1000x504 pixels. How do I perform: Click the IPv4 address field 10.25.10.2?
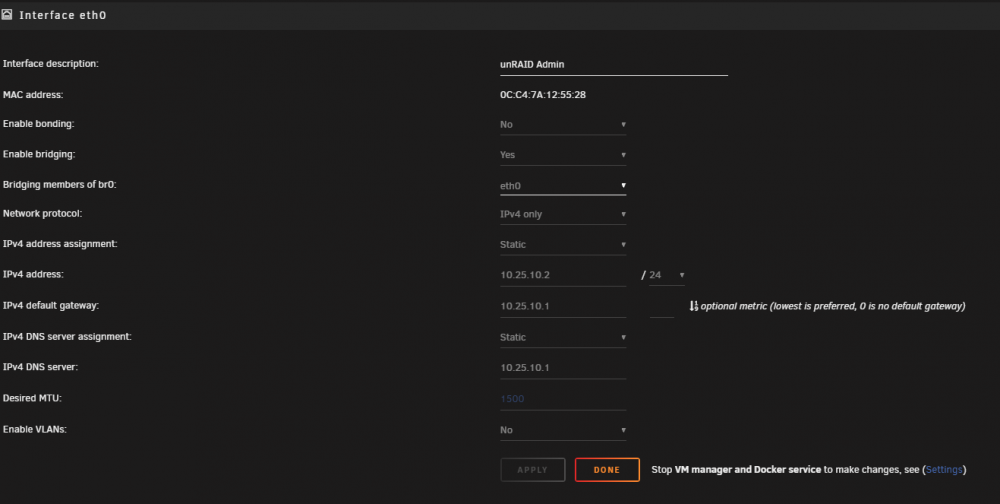click(562, 275)
